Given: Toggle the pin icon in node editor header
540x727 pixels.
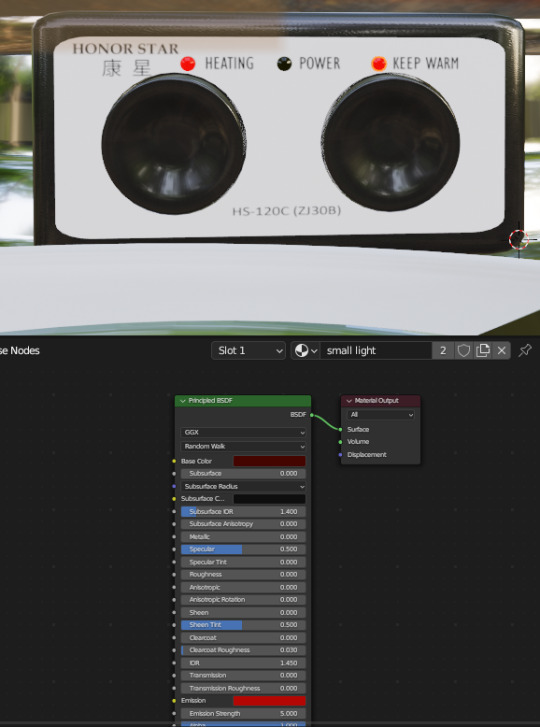Looking at the screenshot, I should [x=525, y=351].
